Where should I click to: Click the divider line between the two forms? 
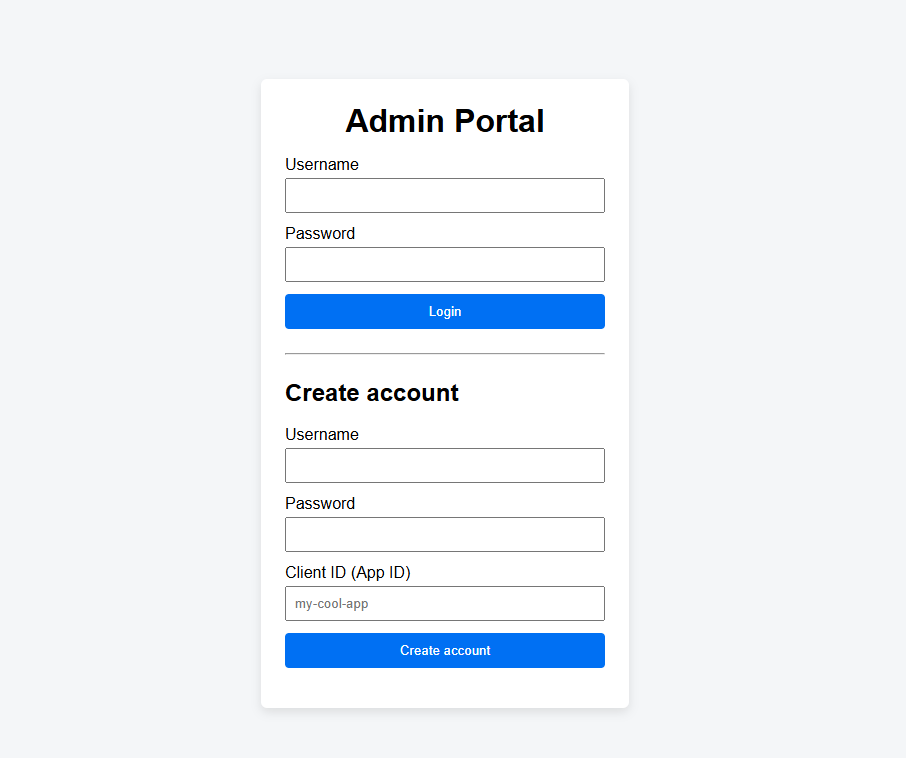(444, 352)
